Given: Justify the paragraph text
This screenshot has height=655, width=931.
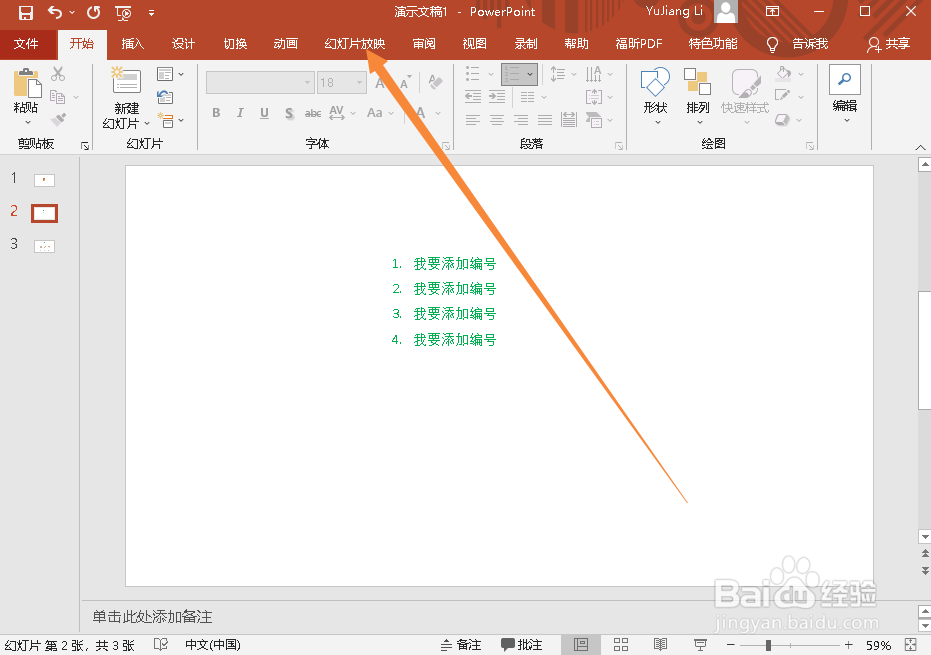Looking at the screenshot, I should 544,120.
